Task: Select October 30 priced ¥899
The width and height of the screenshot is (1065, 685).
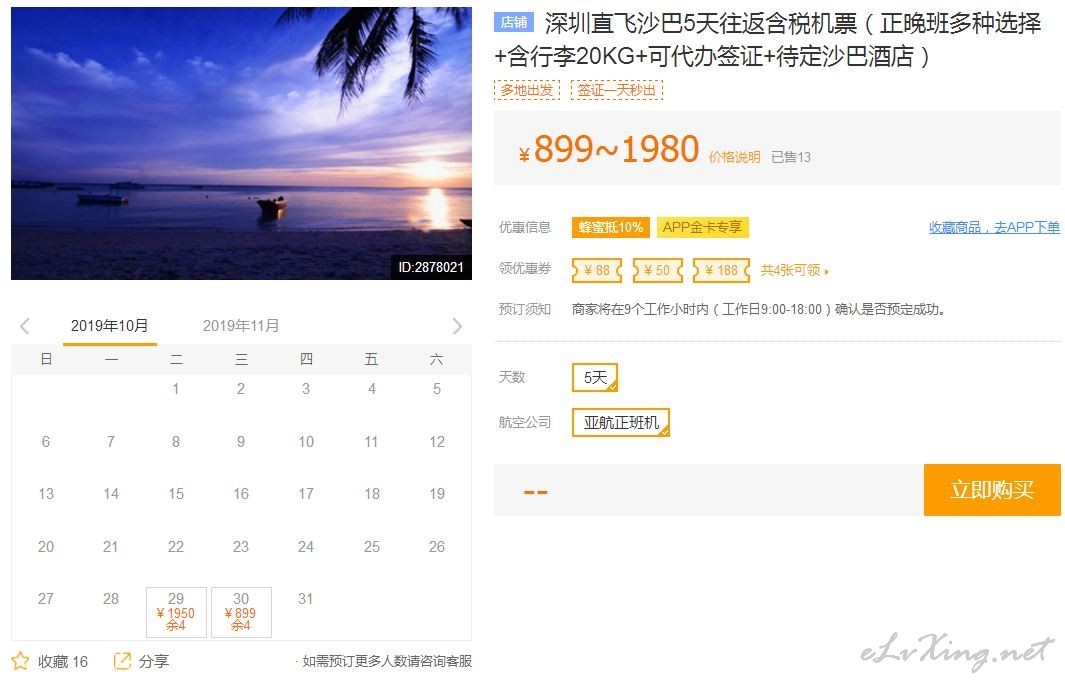Action: [241, 612]
